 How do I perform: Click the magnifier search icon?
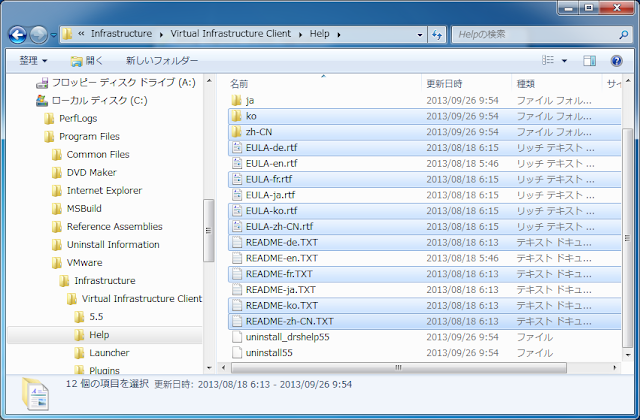[624, 35]
